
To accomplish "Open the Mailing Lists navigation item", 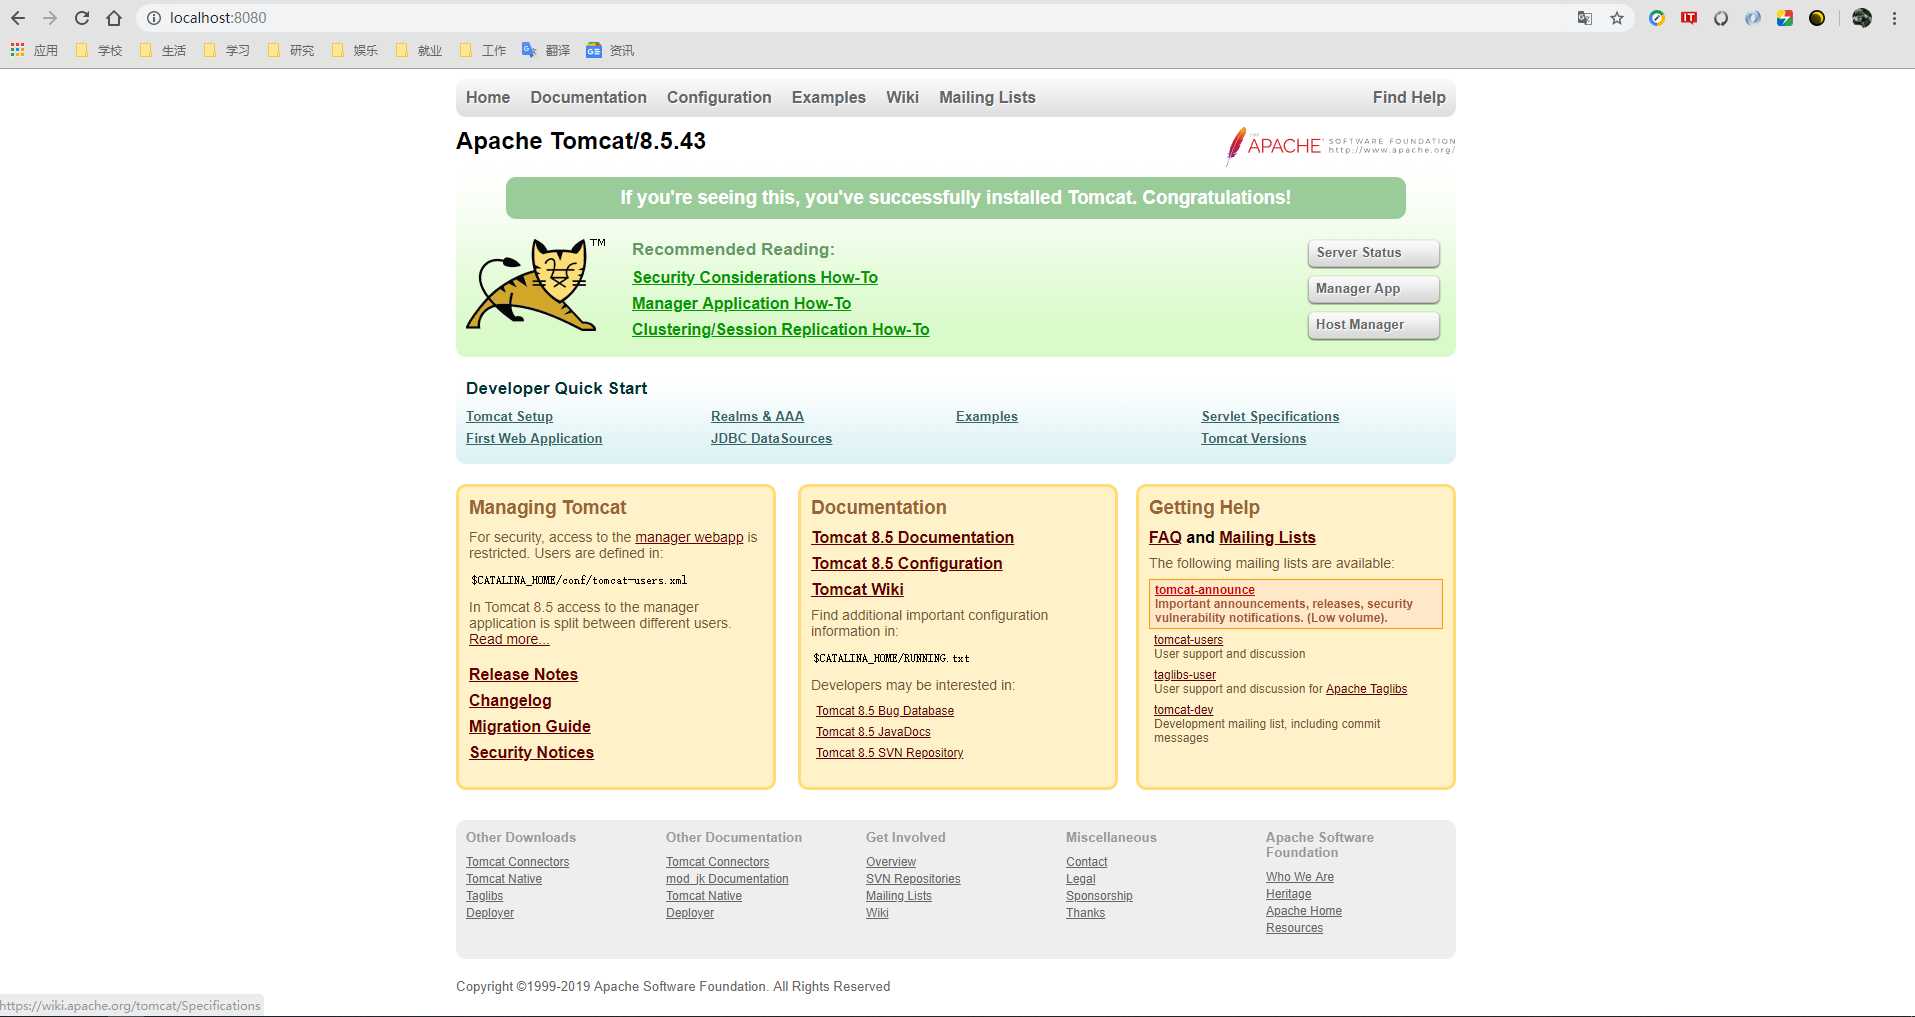I will coord(987,97).
